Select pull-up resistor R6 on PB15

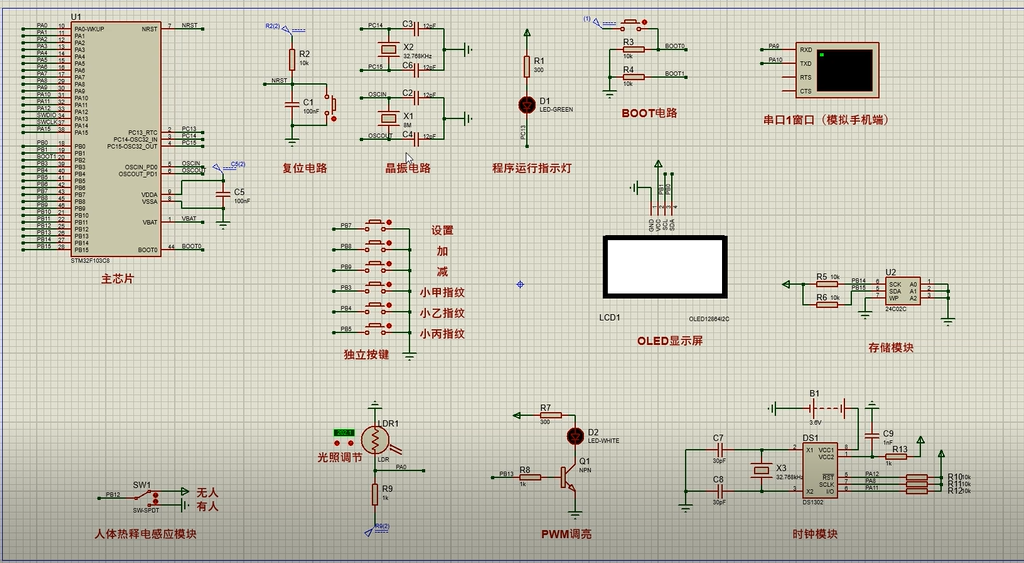[x=827, y=304]
